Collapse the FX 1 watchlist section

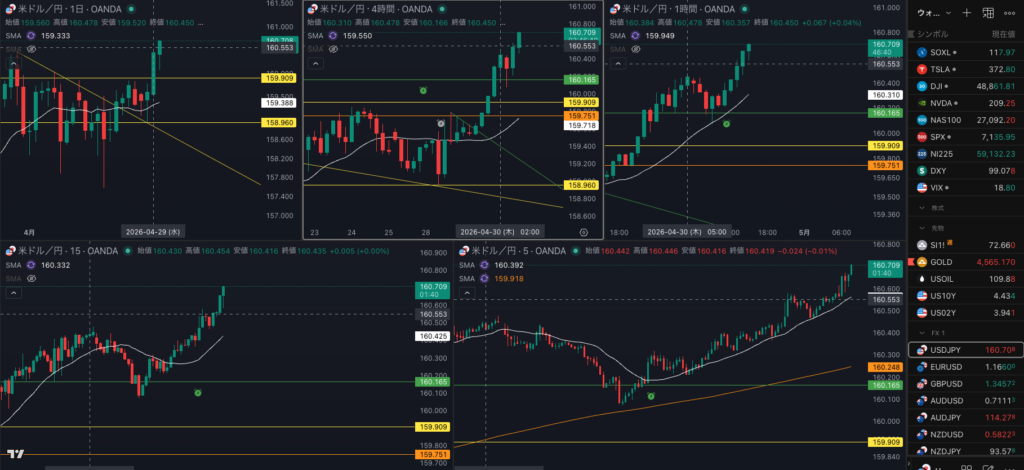[921, 332]
